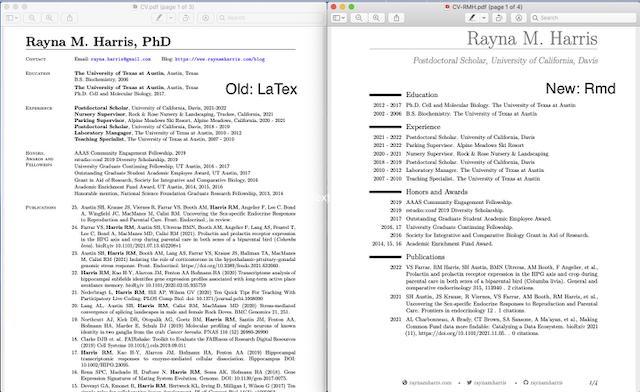The height and width of the screenshot is (392, 640).
Task: Zoom in on CV-RMH.pdf window
Action: coord(376,18)
